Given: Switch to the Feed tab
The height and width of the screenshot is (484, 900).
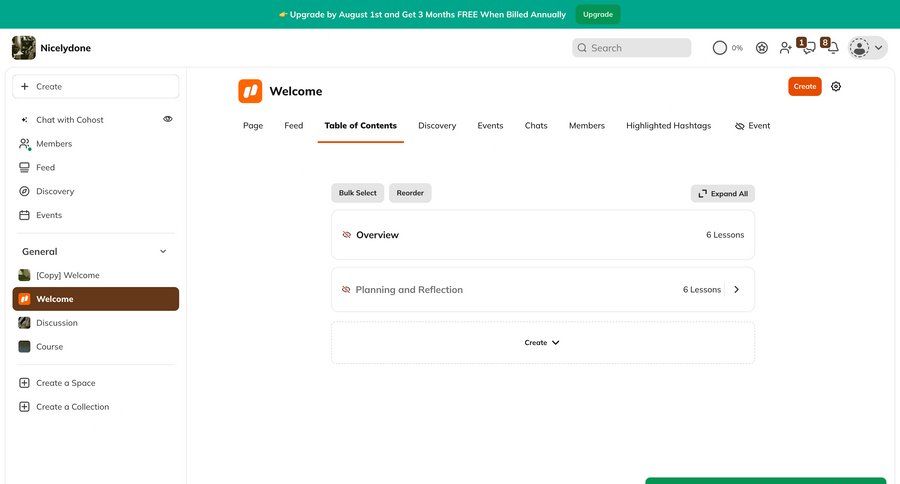Looking at the screenshot, I should (293, 125).
